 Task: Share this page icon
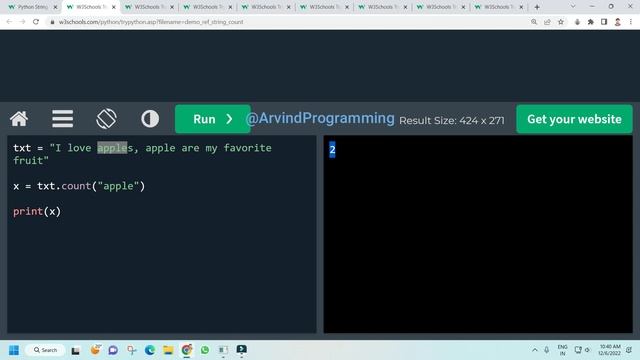pyautogui.click(x=547, y=22)
